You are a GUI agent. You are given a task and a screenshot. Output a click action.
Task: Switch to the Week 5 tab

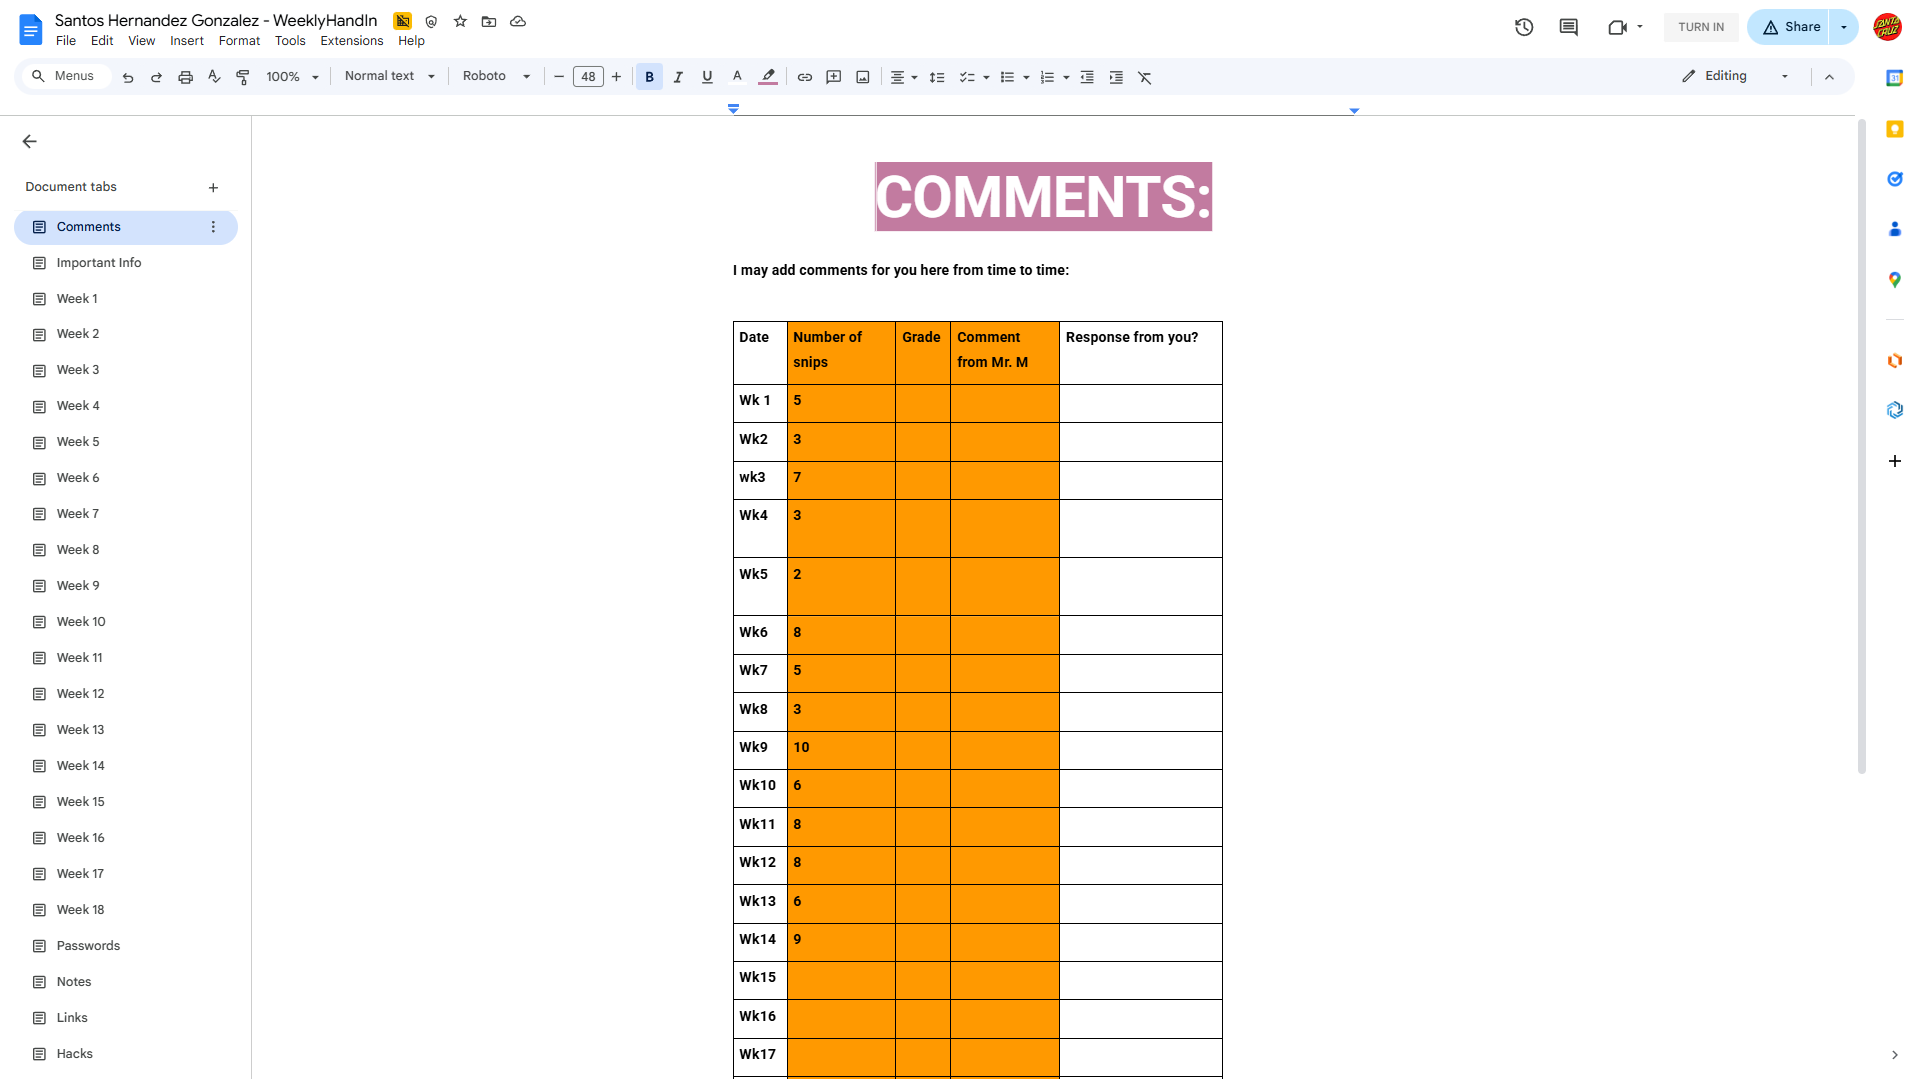pyautogui.click(x=78, y=442)
